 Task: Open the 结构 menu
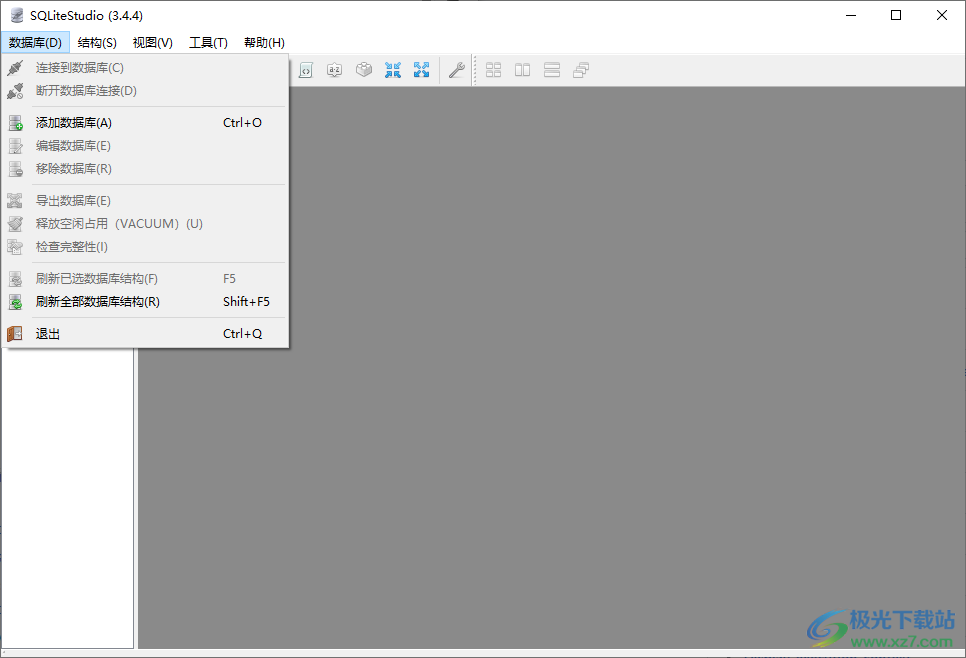[96, 42]
